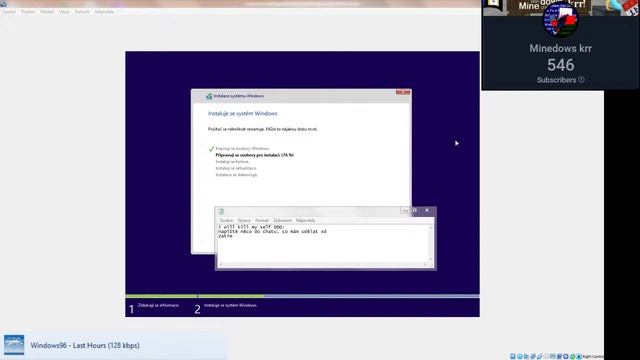Click VirtualBox USB status icon
Image resolution: width=640 pixels, height=360 pixels.
pyautogui.click(x=540, y=356)
